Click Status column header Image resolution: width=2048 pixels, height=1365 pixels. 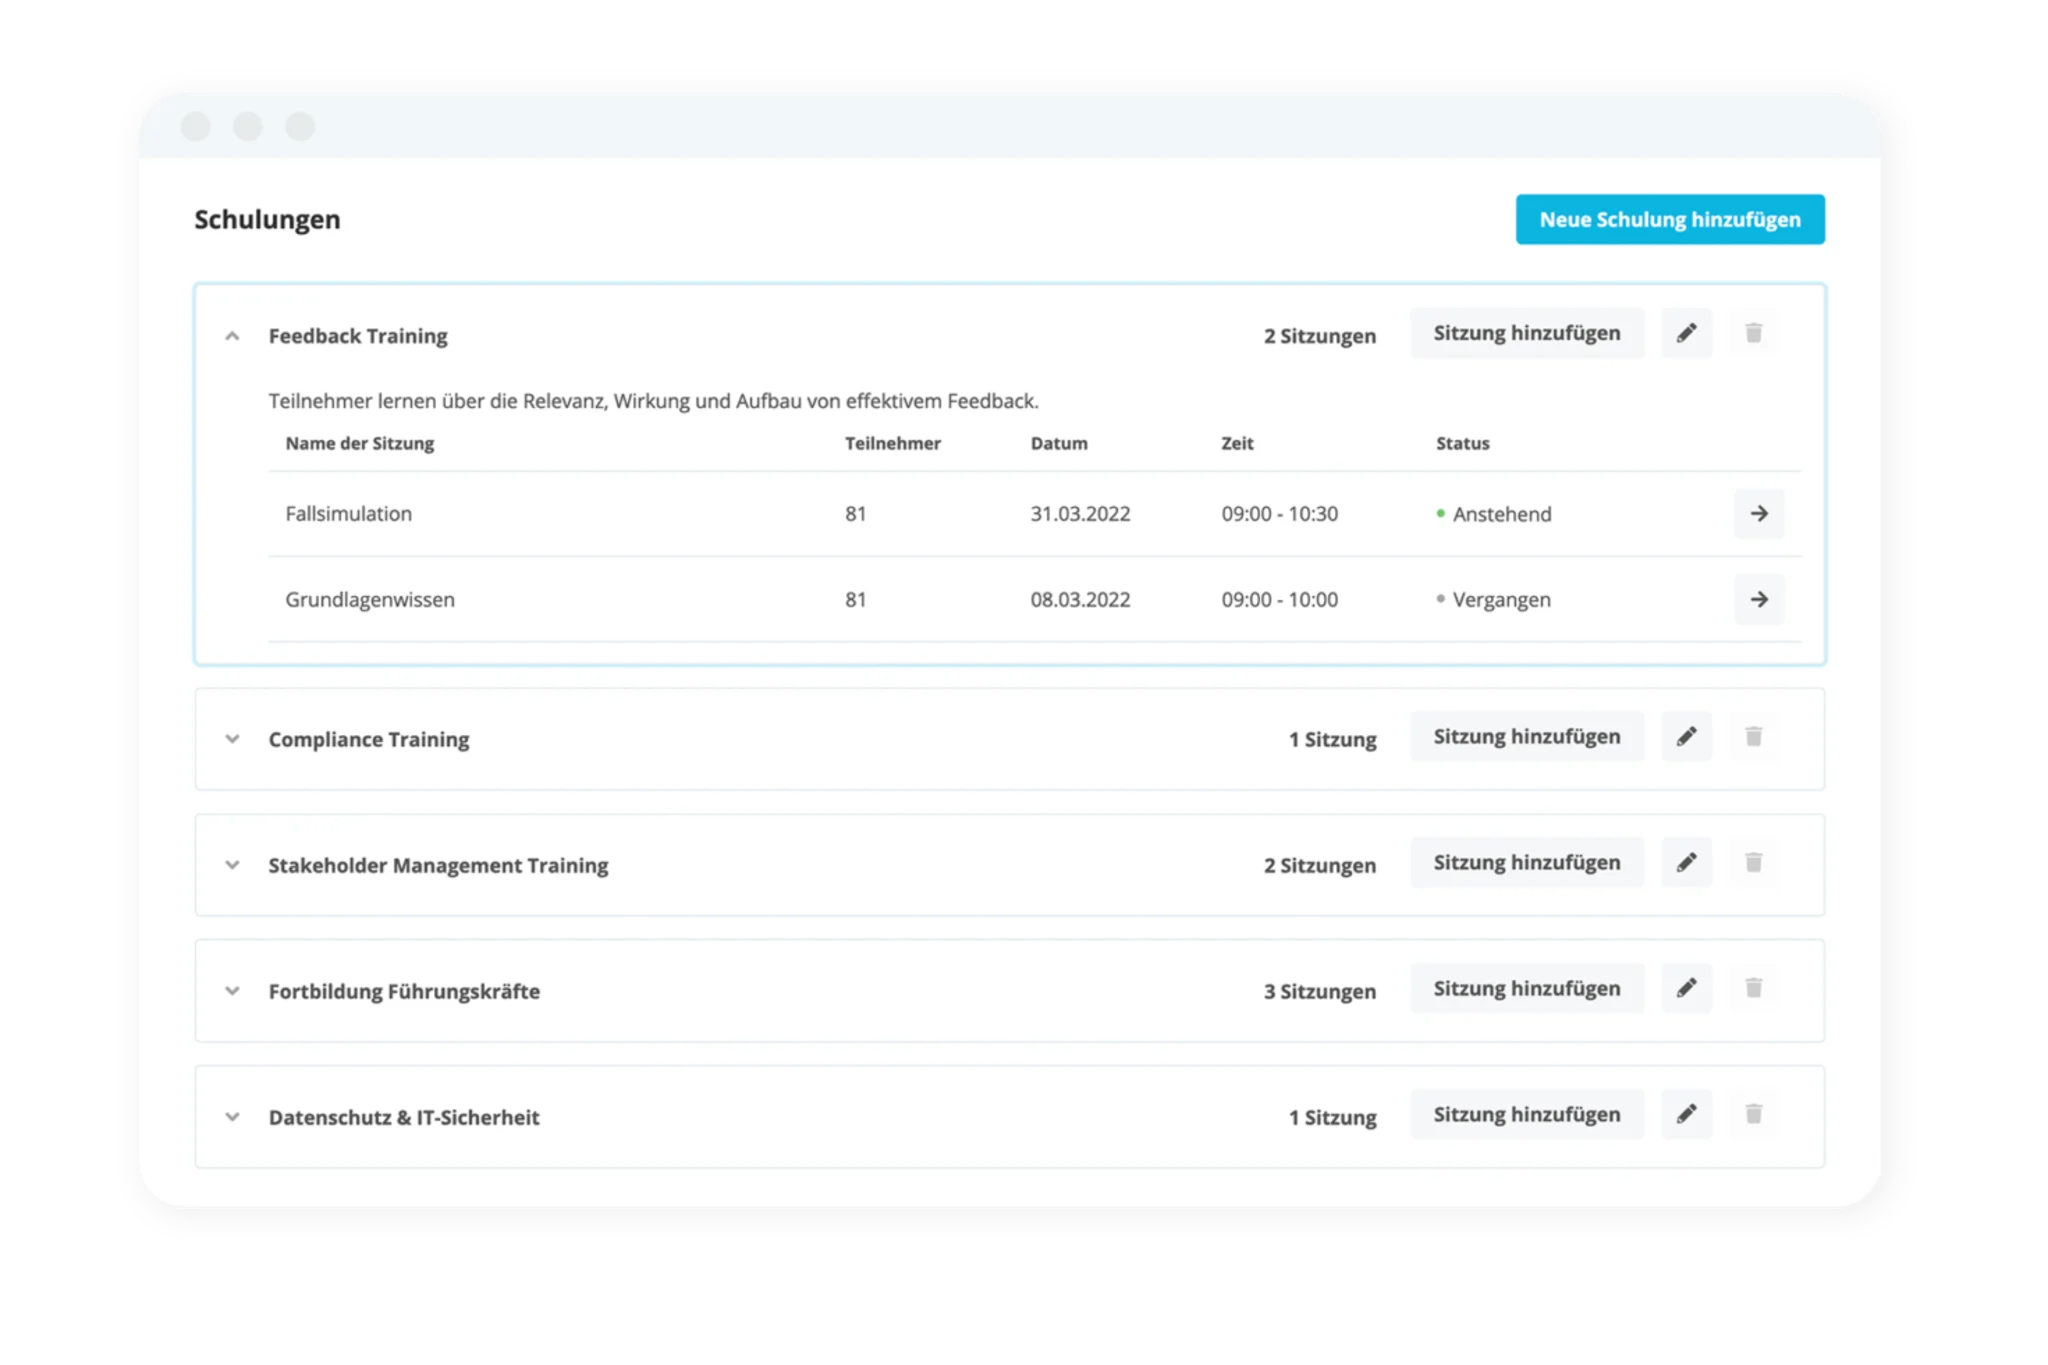1463,443
